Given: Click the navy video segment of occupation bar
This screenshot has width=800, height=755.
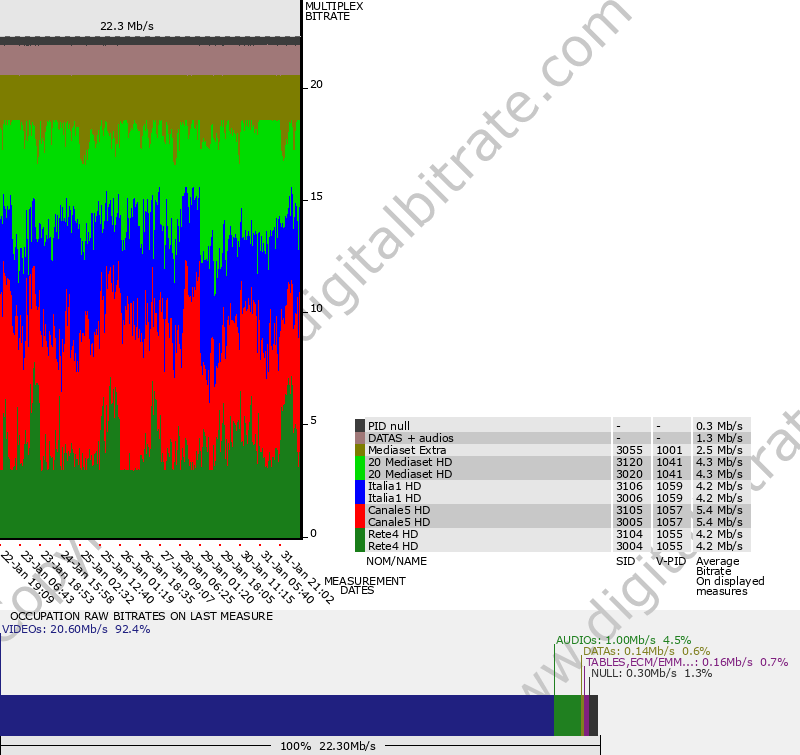Looking at the screenshot, I should tap(277, 716).
